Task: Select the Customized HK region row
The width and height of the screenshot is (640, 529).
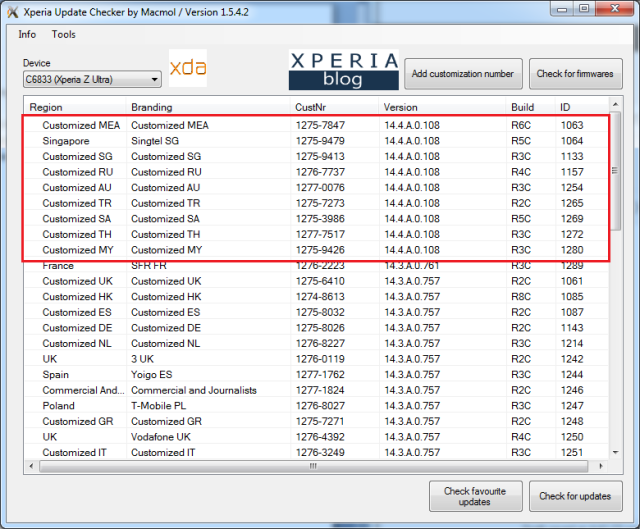Action: pyautogui.click(x=316, y=297)
